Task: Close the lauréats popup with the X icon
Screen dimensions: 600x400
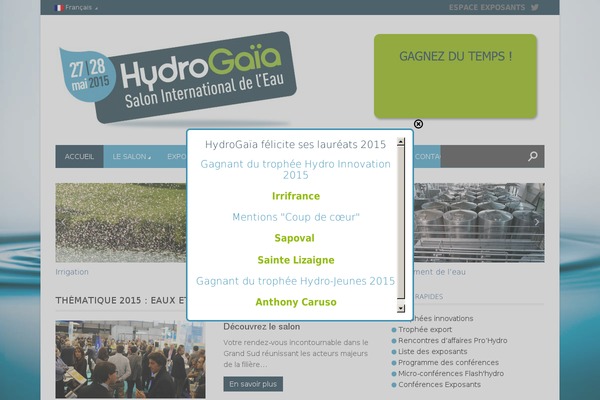Action: point(418,124)
